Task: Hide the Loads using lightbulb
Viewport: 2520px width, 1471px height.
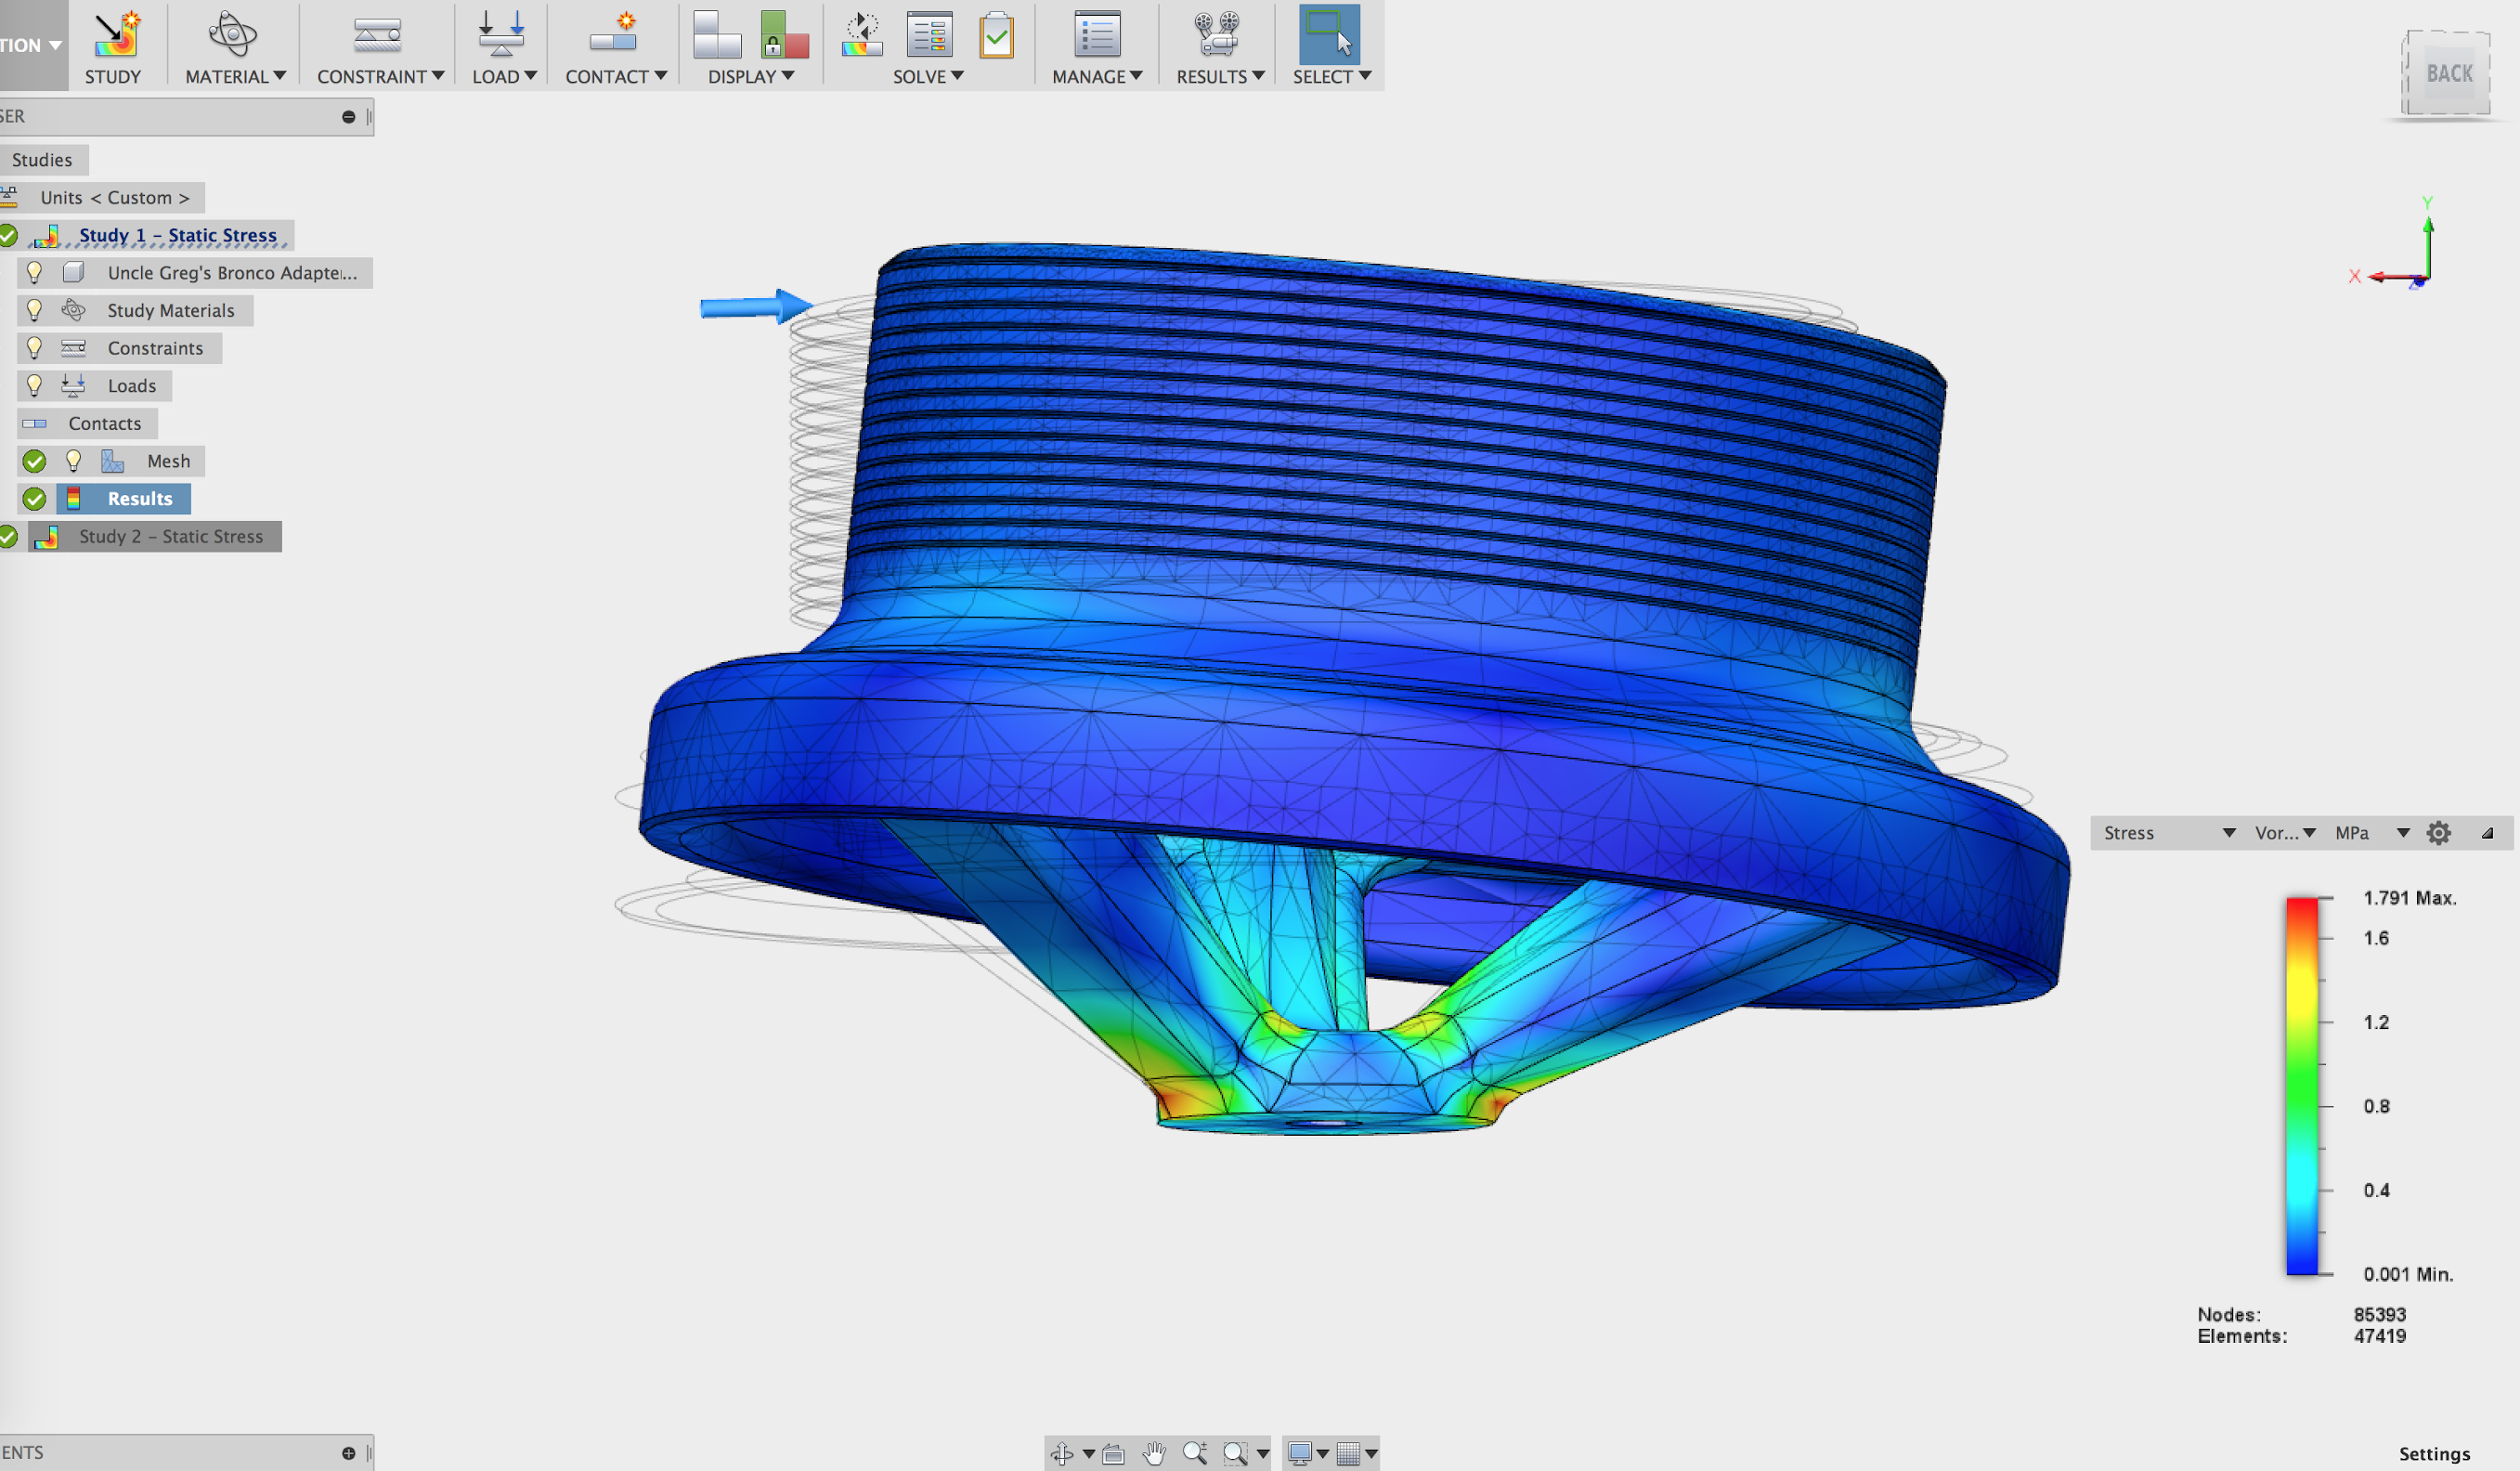Action: (x=35, y=385)
